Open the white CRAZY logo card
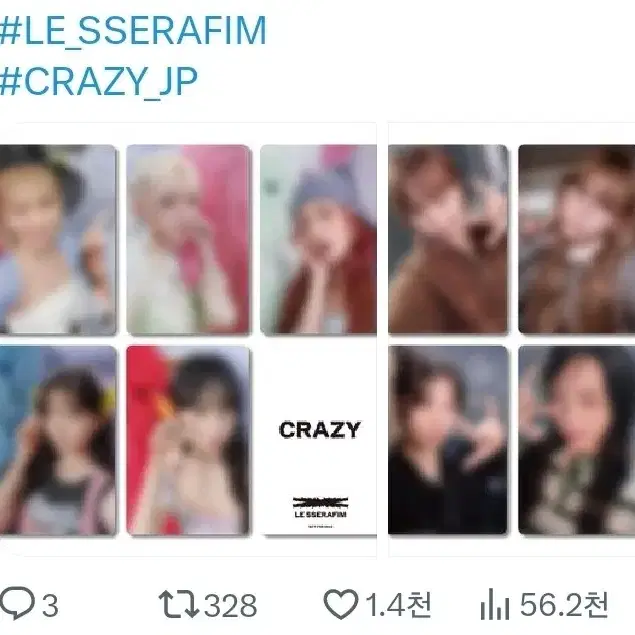This screenshot has width=635, height=635. (x=319, y=440)
